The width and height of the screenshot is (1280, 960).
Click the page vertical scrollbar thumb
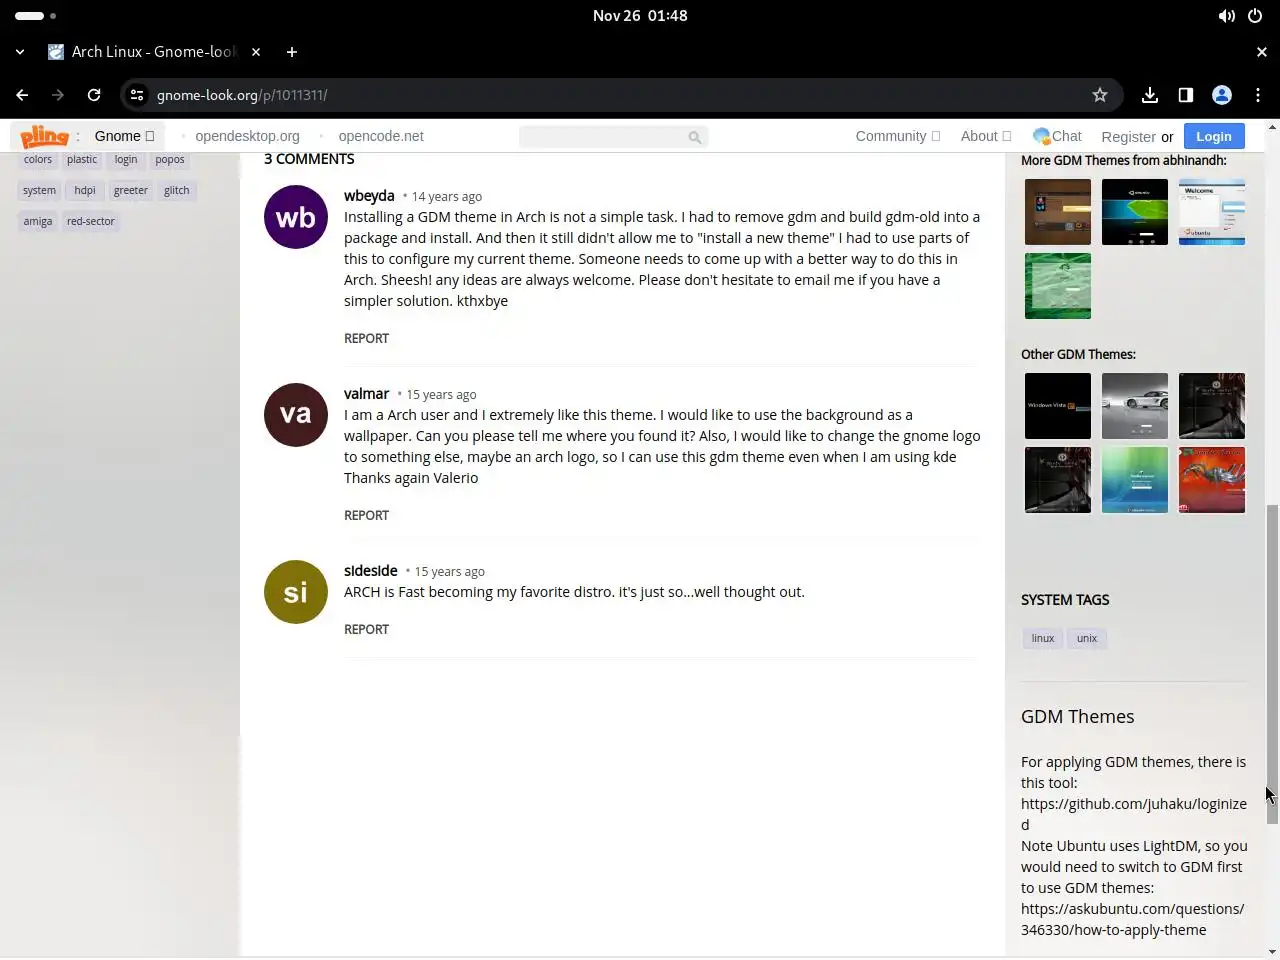pyautogui.click(x=1272, y=664)
